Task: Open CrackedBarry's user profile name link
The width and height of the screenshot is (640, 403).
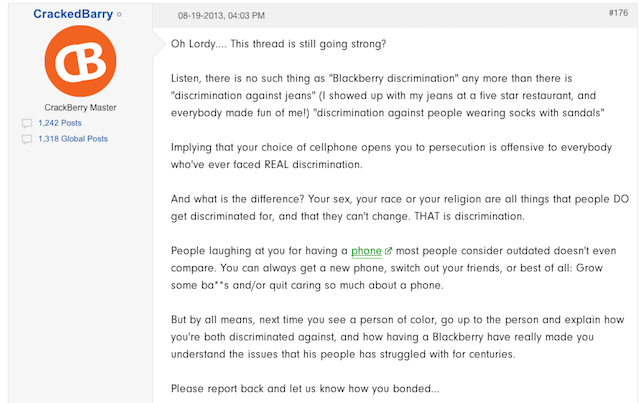Action: (x=73, y=14)
